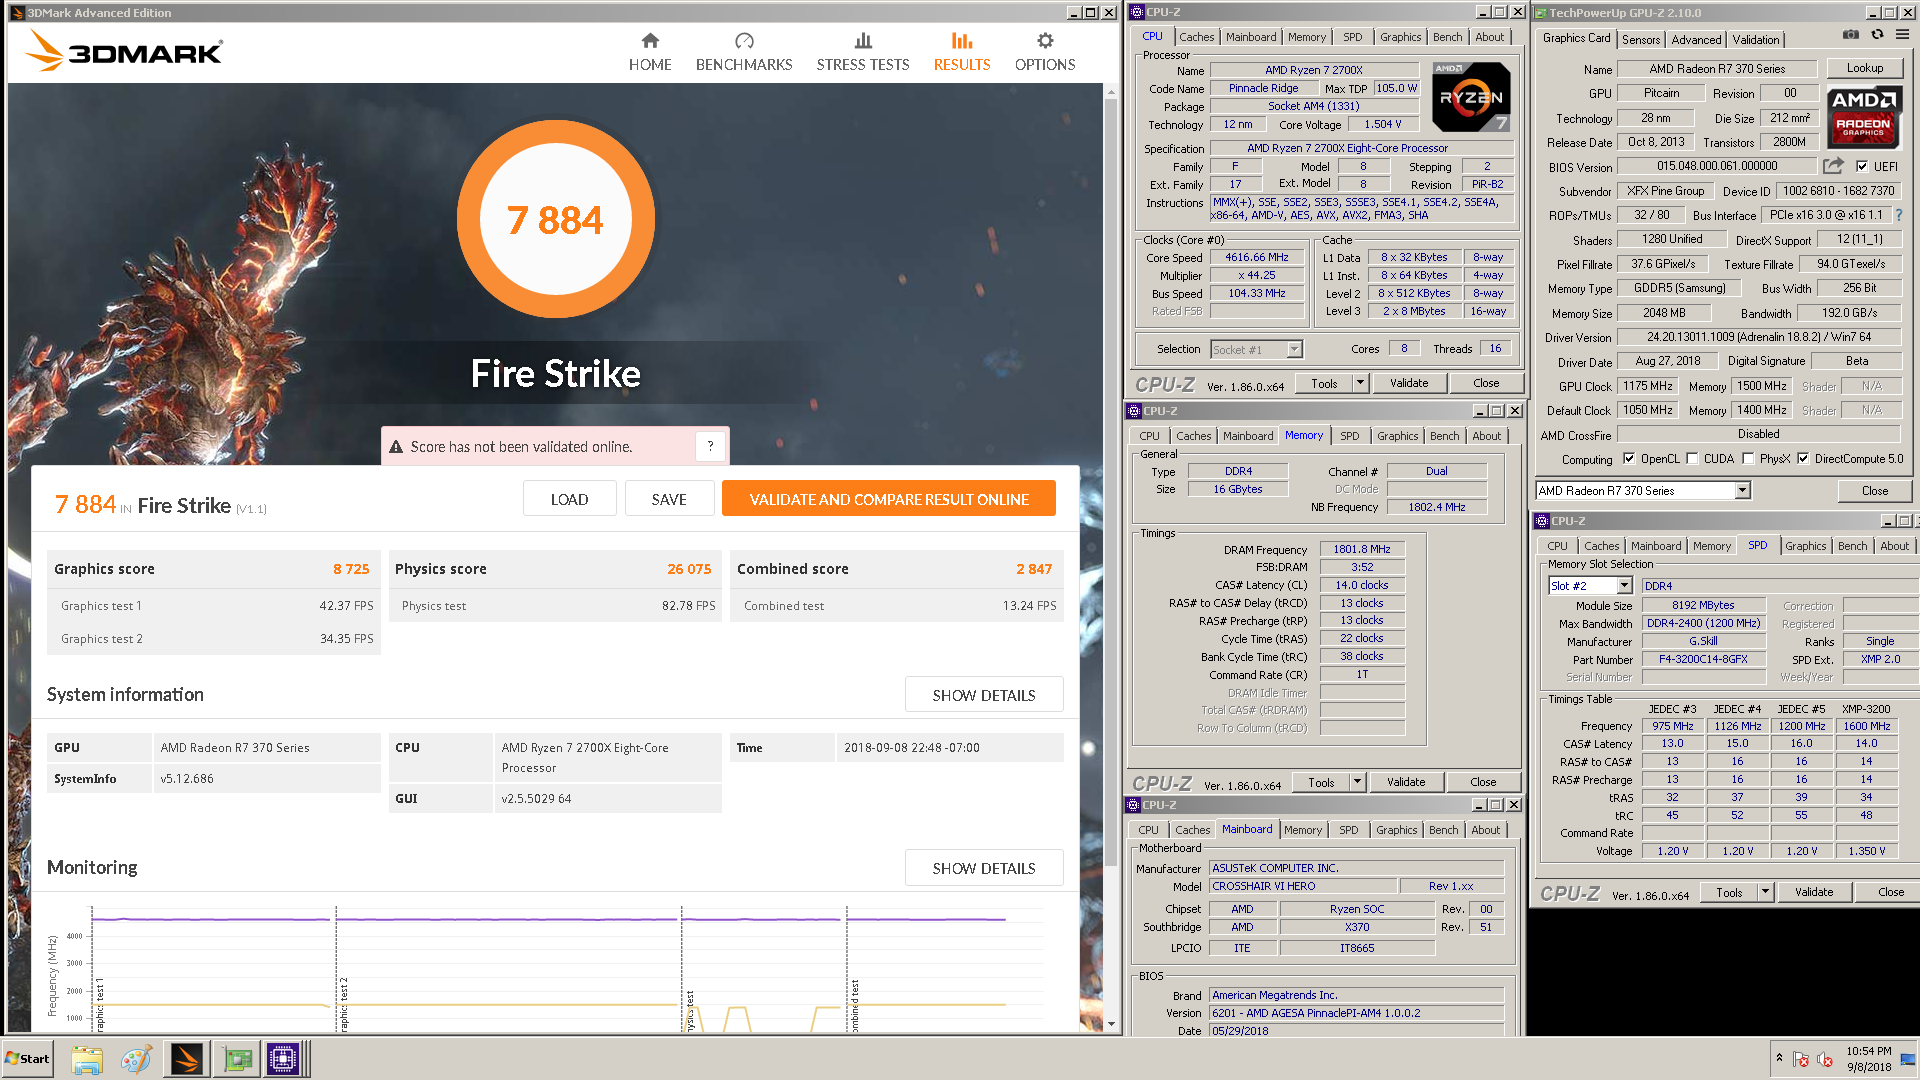1920x1080 pixels.
Task: Click Validate in the top CPU-Z window
Action: click(x=1409, y=383)
